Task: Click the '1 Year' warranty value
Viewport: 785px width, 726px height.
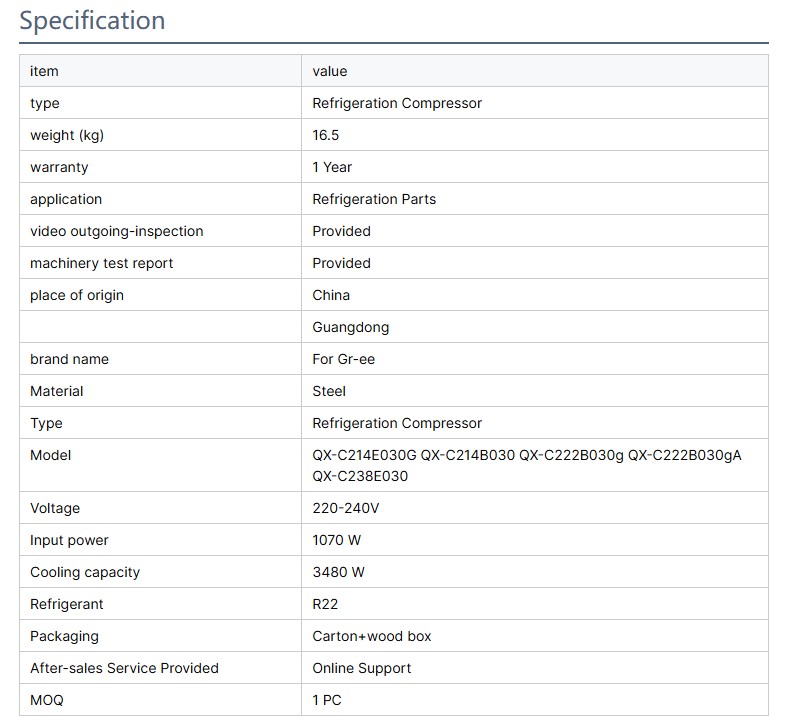Action: pyautogui.click(x=332, y=167)
